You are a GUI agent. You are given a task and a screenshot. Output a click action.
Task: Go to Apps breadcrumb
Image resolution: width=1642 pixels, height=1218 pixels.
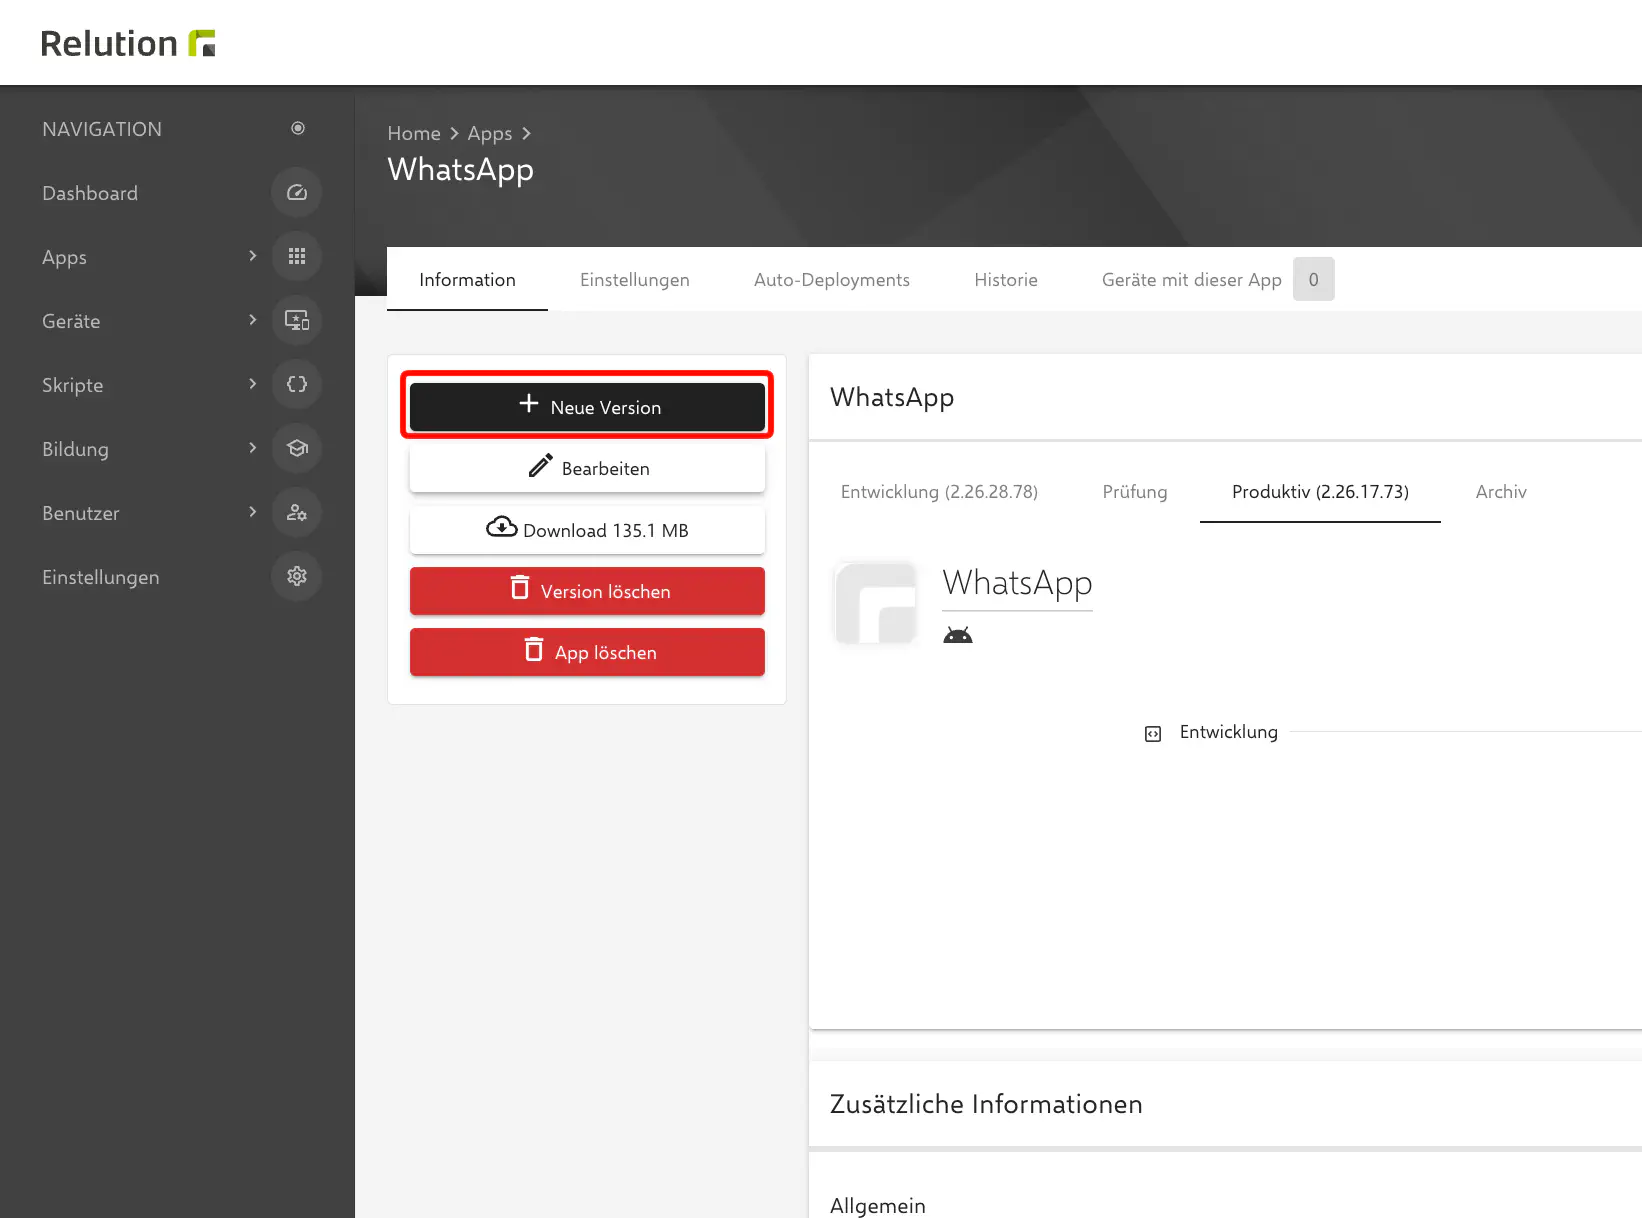point(490,133)
